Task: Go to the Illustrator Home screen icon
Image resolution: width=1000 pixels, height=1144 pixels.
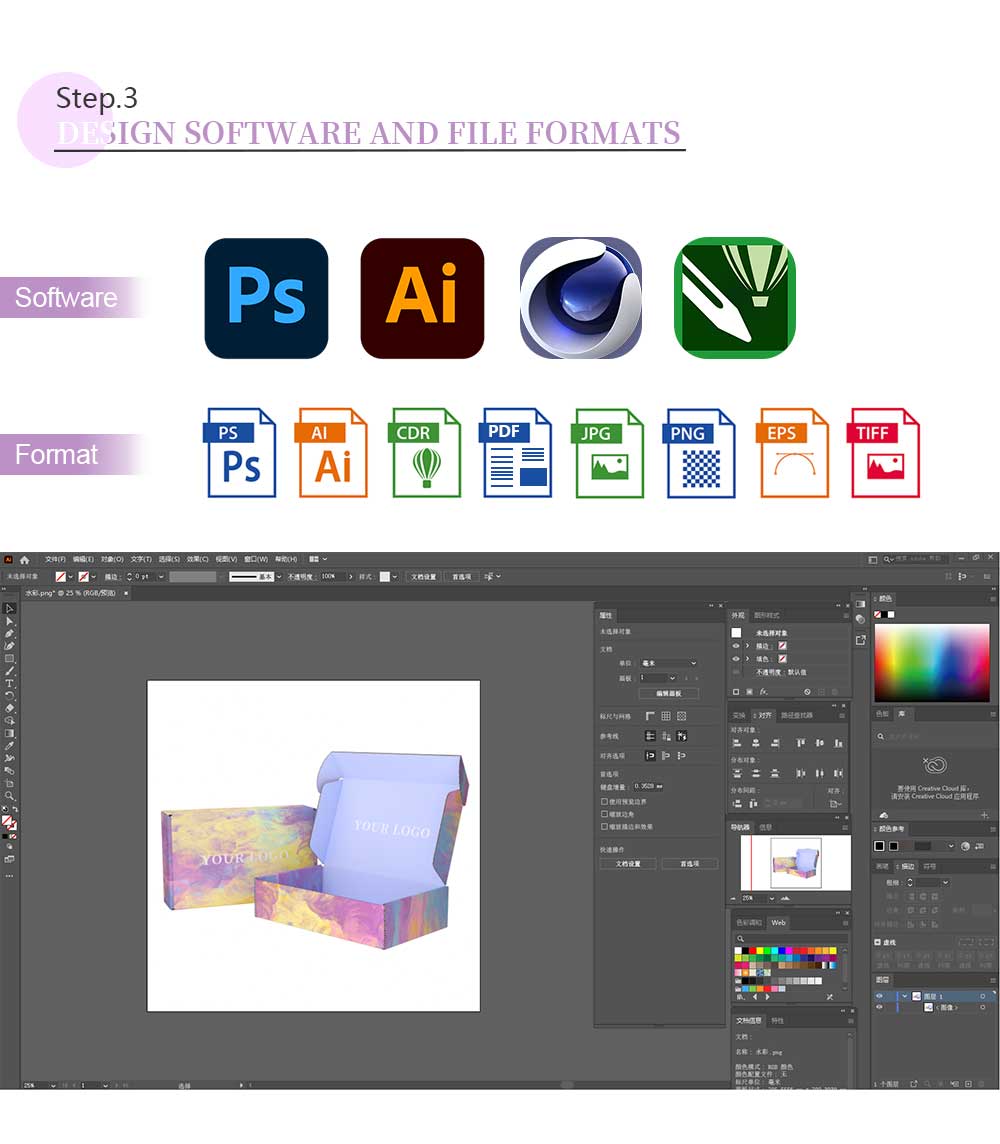Action: (x=24, y=560)
